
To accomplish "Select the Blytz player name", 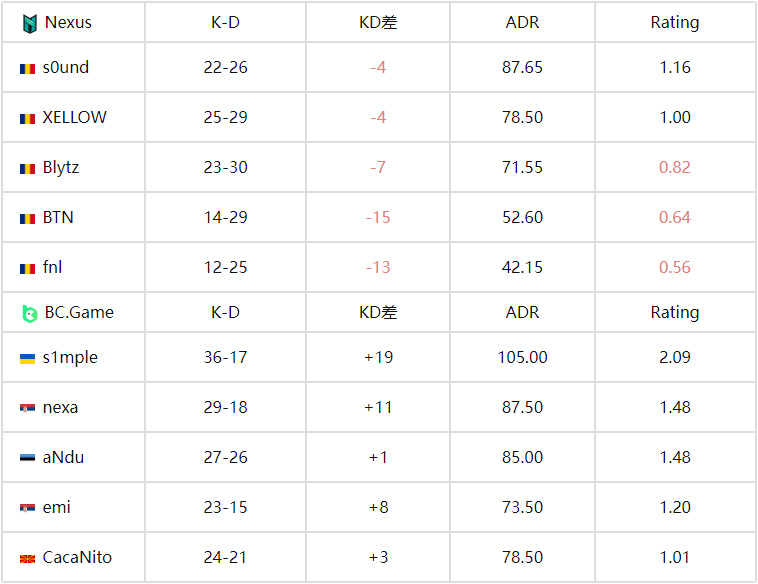I will coord(61,167).
